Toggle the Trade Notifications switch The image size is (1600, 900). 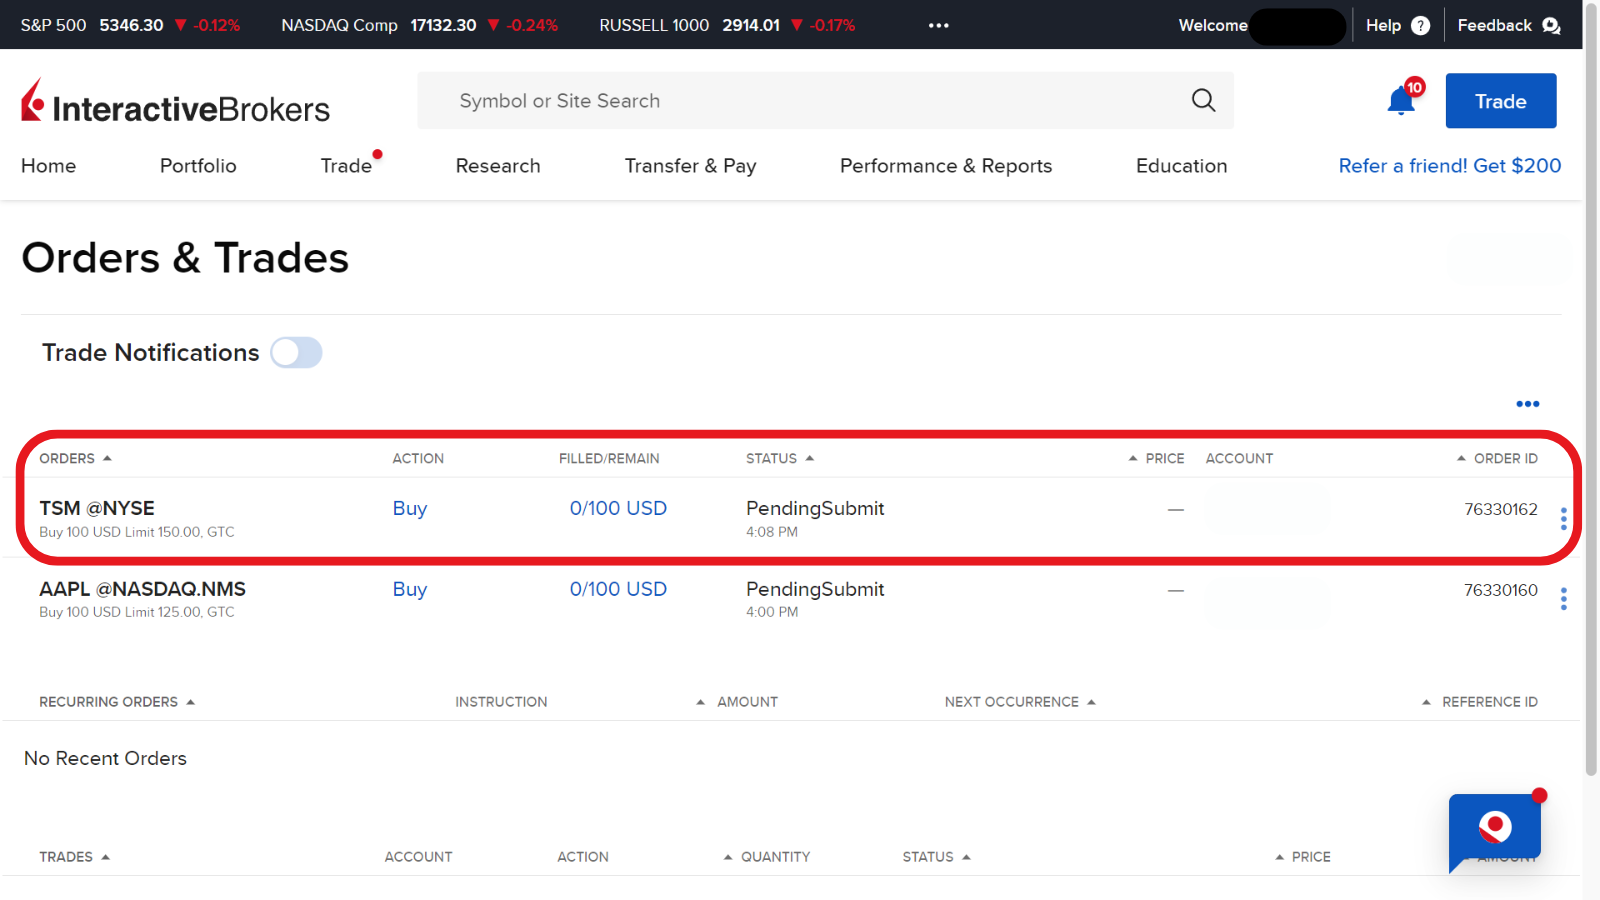(x=296, y=353)
